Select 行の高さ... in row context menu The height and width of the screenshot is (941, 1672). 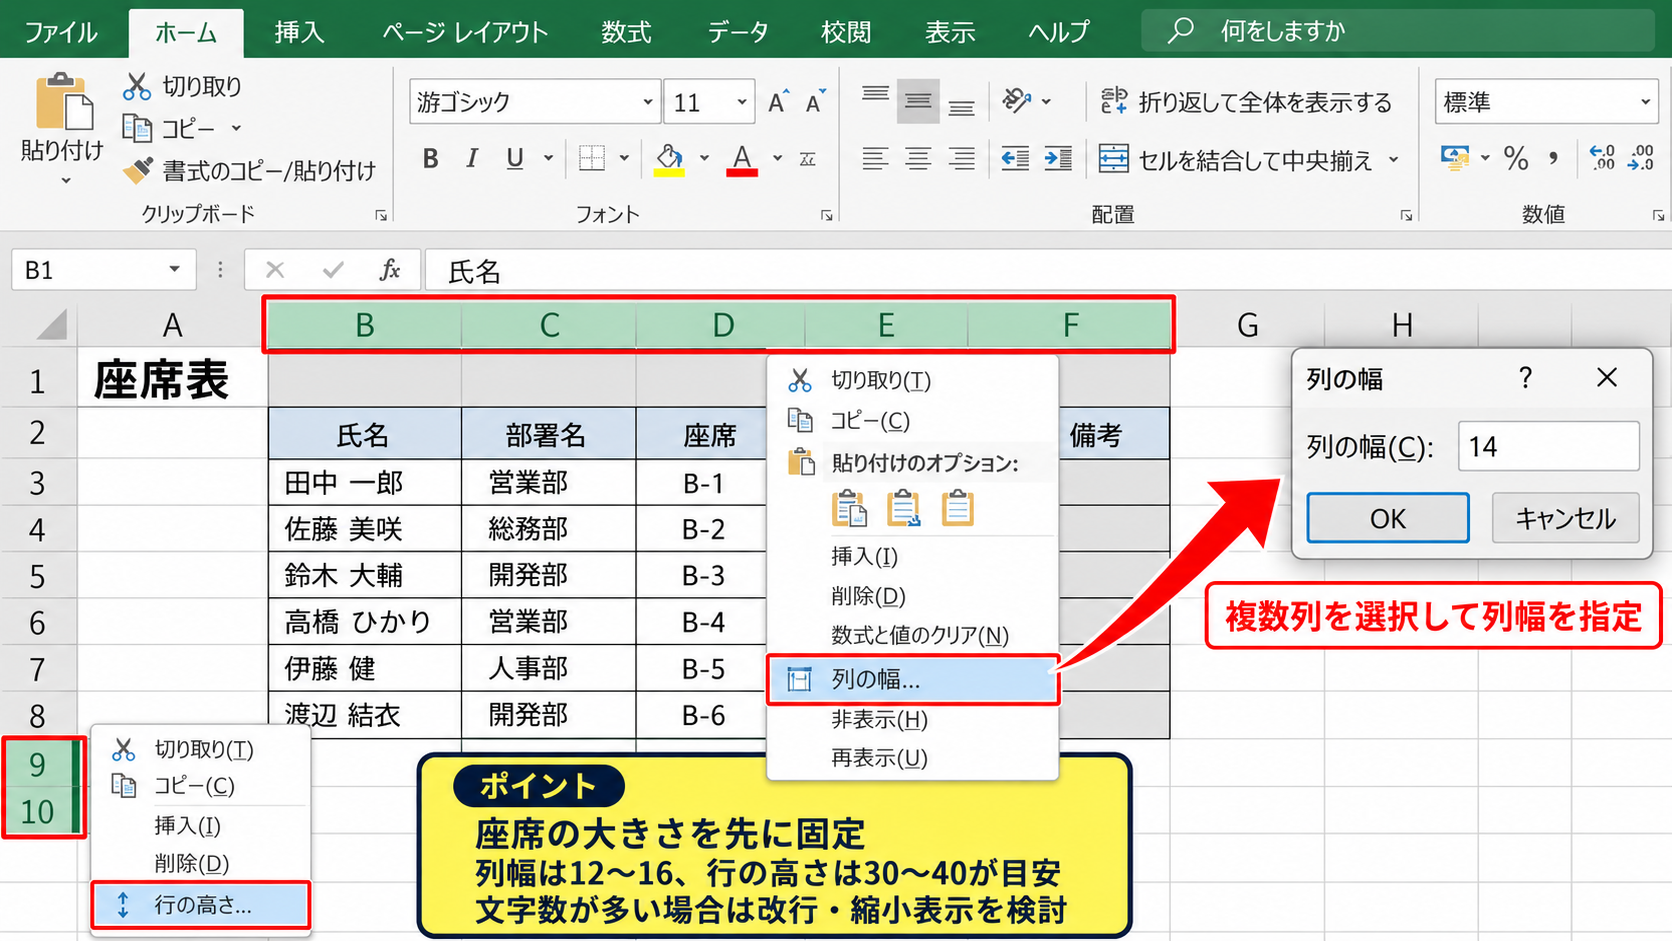(x=200, y=905)
